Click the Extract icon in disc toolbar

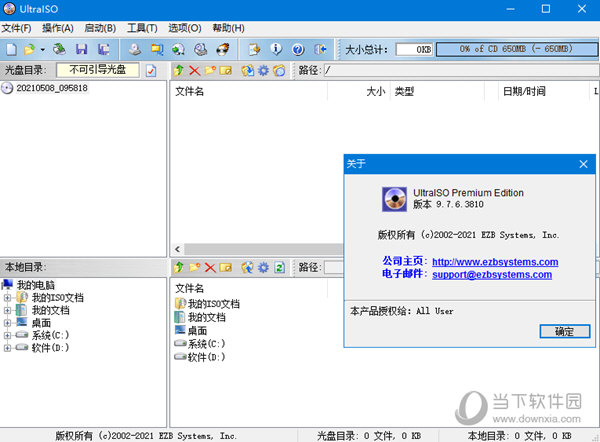pos(248,70)
